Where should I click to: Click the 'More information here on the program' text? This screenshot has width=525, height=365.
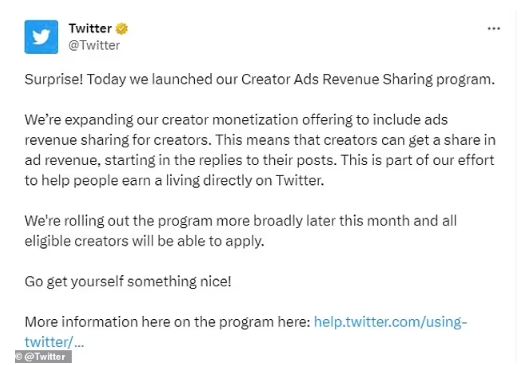(167, 322)
